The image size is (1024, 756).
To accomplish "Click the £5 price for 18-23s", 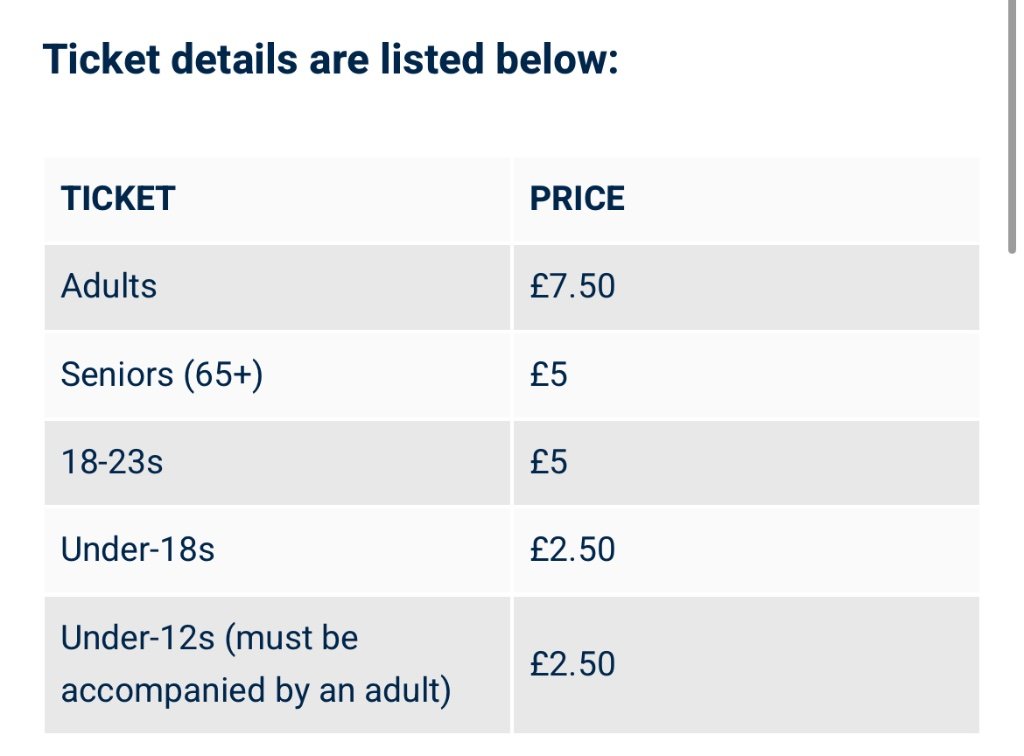I will tap(549, 463).
